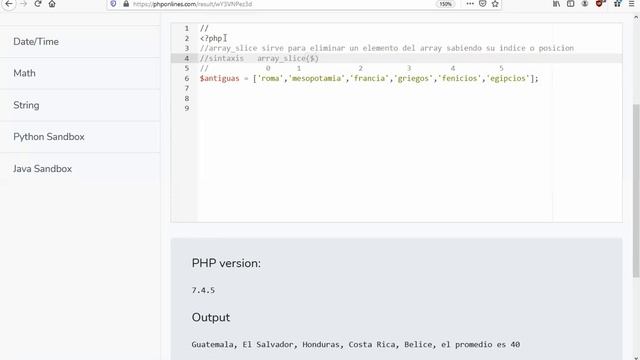Screen dimensions: 640x360
Task: Click the 'fenicios' string in code
Action: (460, 78)
